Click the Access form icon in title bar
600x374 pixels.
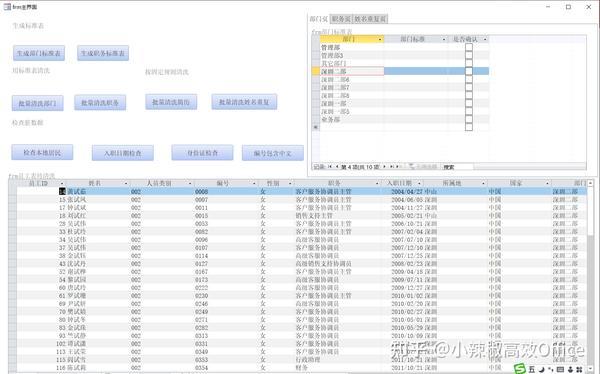(x=7, y=7)
